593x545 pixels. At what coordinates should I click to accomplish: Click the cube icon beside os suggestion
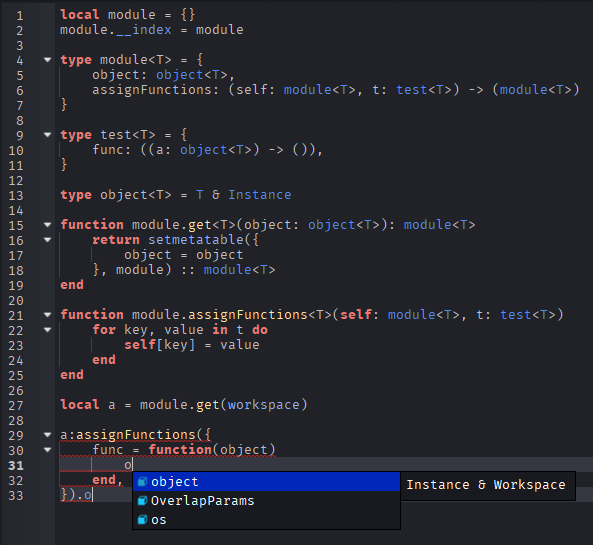(142, 520)
